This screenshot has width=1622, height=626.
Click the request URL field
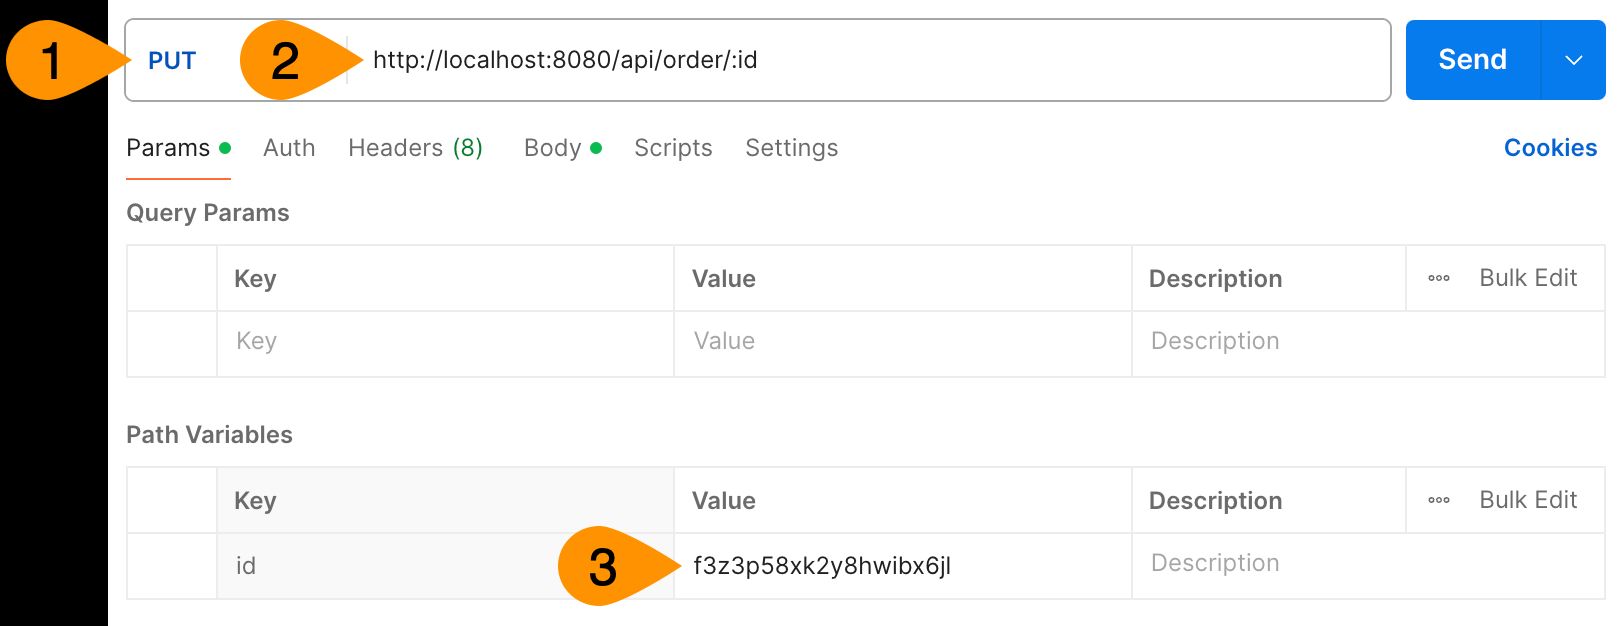point(868,60)
